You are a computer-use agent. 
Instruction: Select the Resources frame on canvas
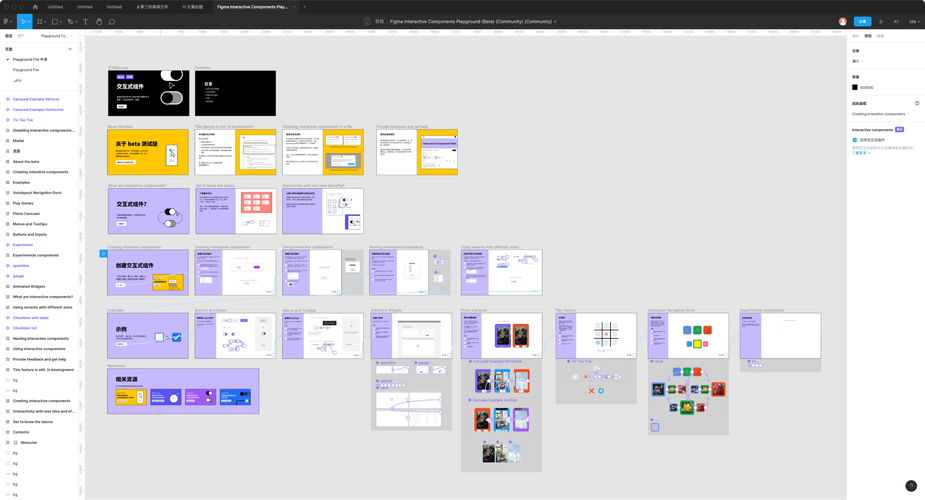click(x=183, y=391)
